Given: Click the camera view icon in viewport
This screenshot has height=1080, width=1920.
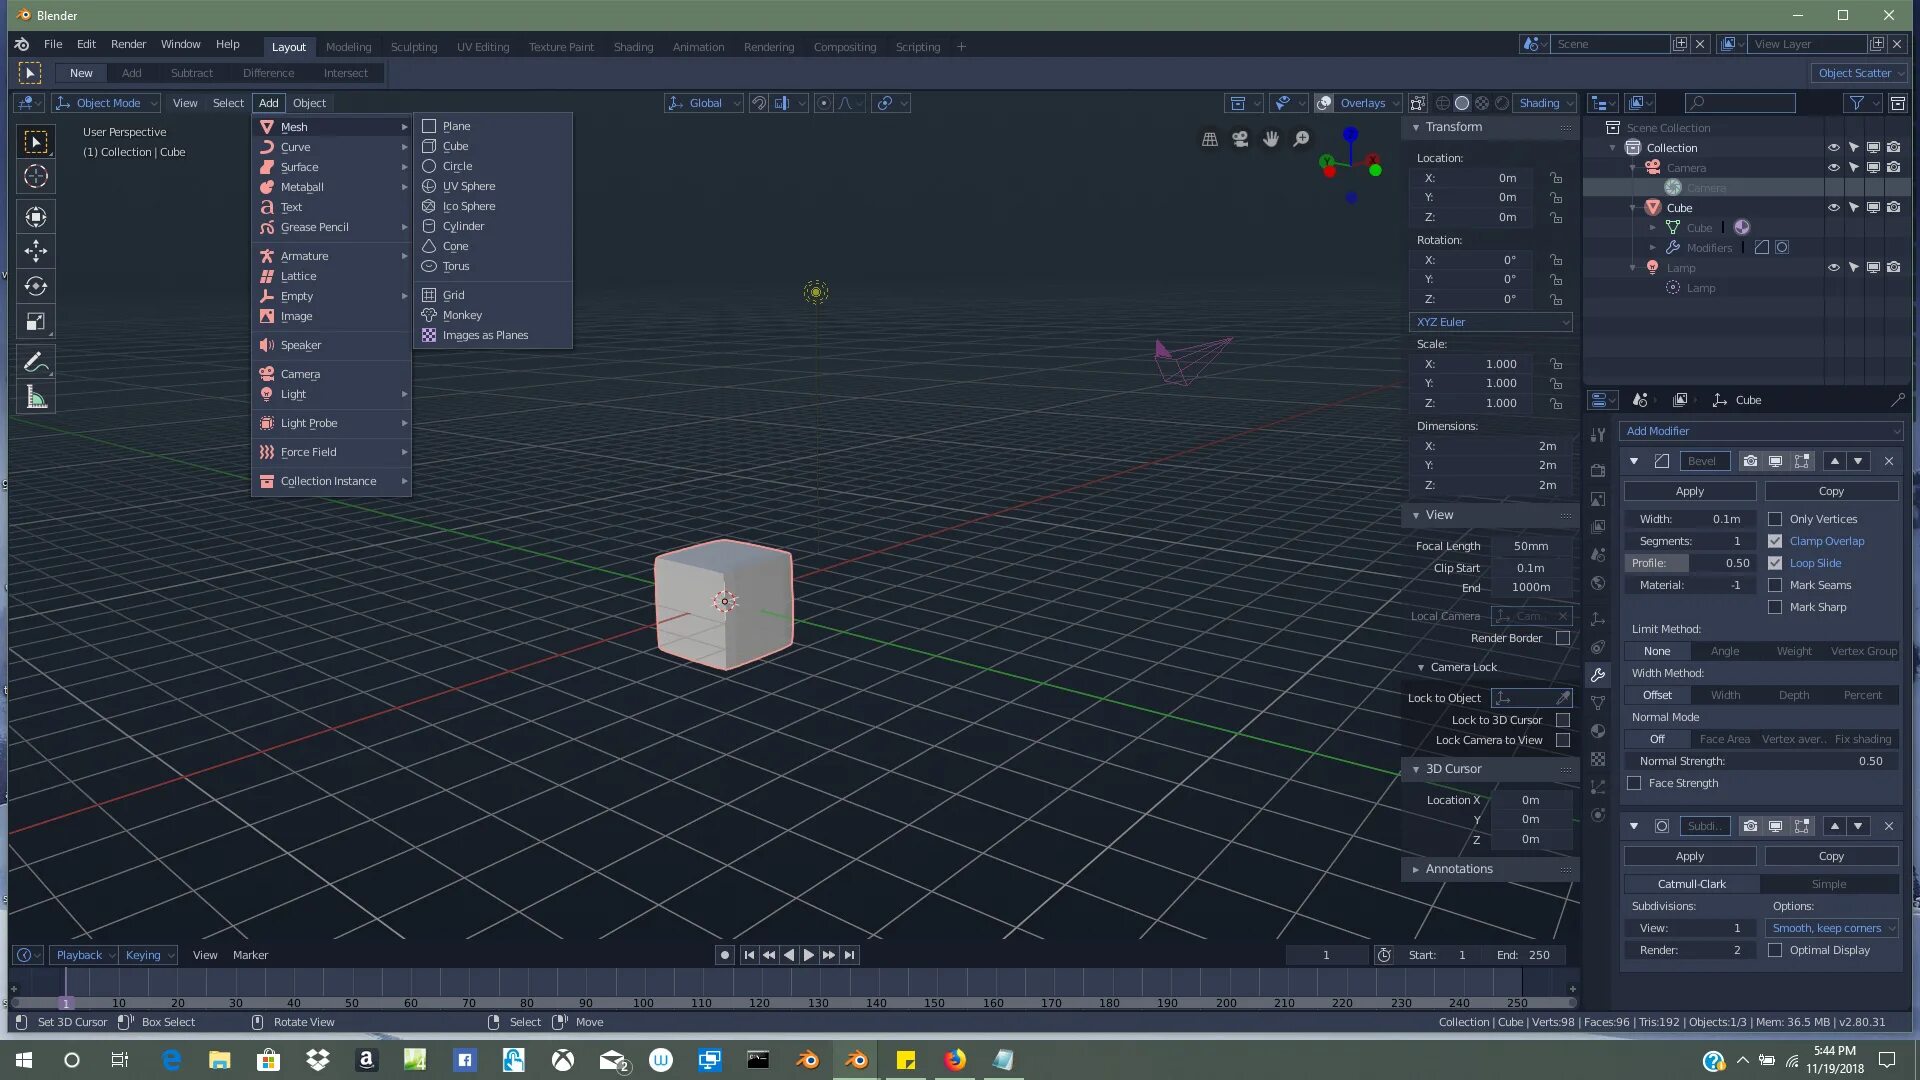Looking at the screenshot, I should (1240, 139).
